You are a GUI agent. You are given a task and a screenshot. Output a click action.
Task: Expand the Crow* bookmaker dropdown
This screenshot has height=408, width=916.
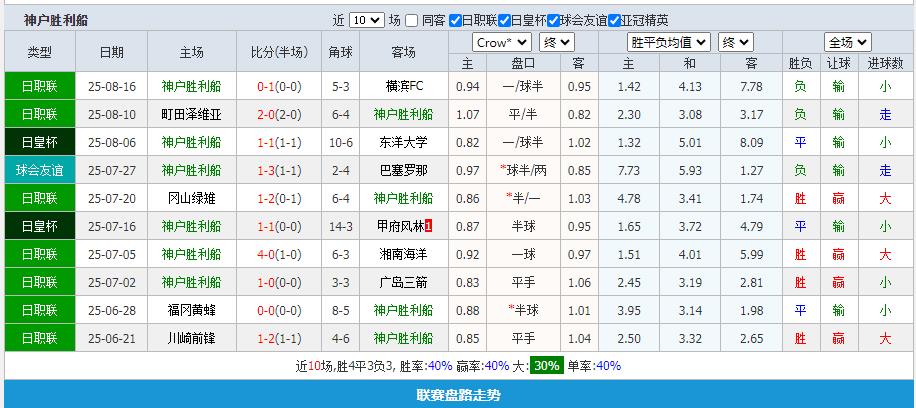click(x=502, y=42)
